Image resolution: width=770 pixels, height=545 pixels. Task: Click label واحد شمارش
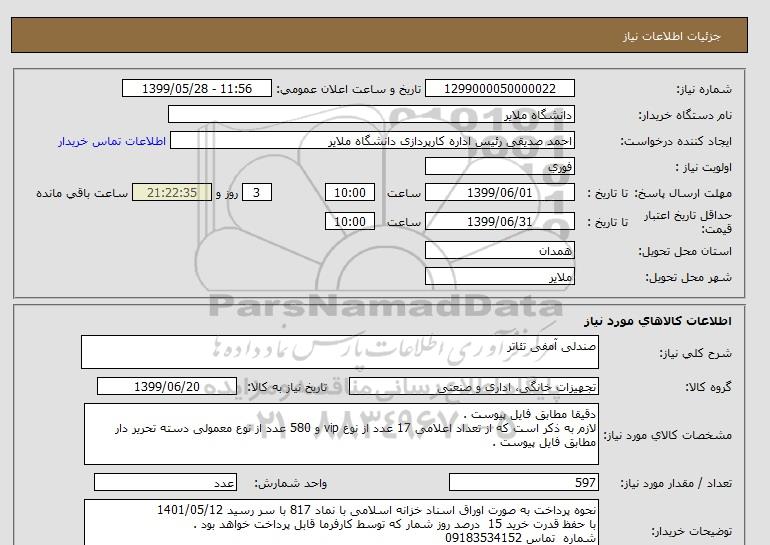(x=291, y=484)
